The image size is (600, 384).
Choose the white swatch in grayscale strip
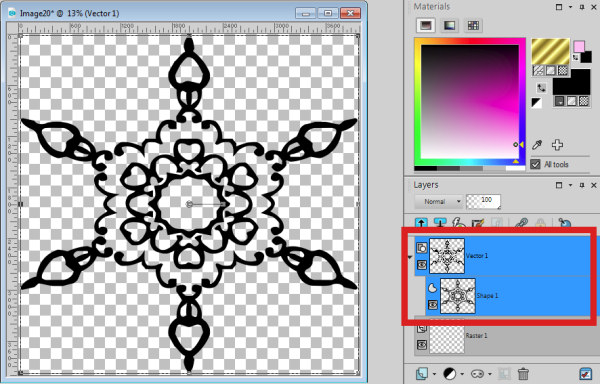pos(515,168)
